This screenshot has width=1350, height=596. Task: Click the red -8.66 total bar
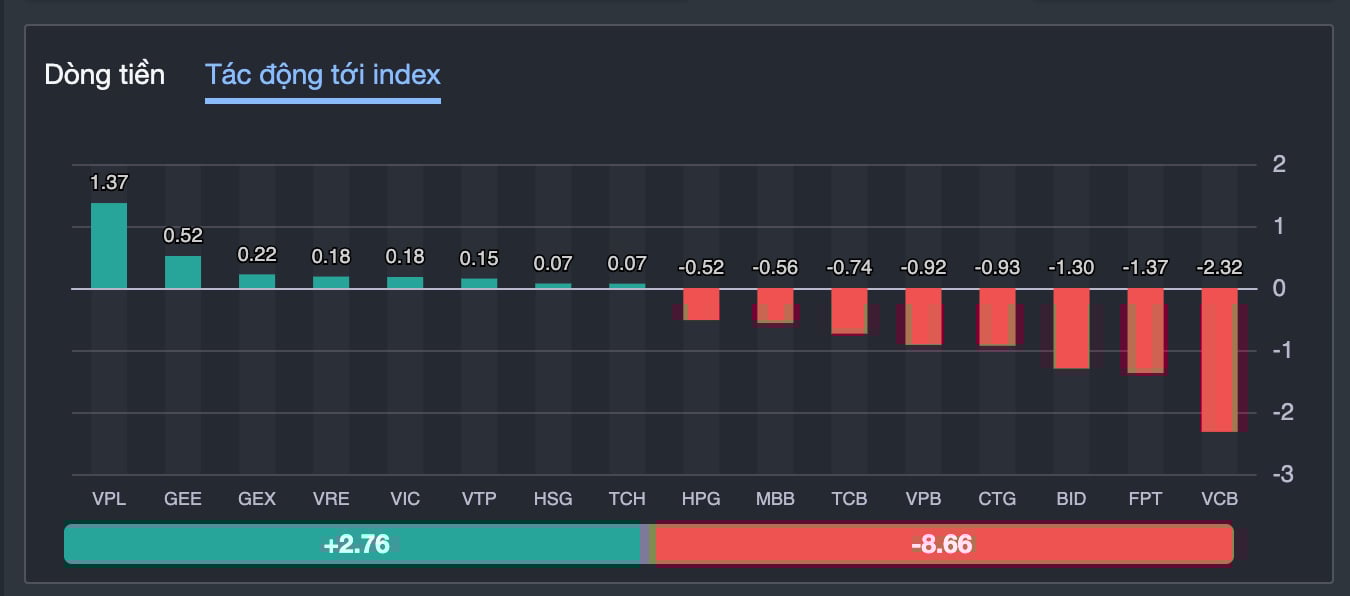(x=944, y=545)
